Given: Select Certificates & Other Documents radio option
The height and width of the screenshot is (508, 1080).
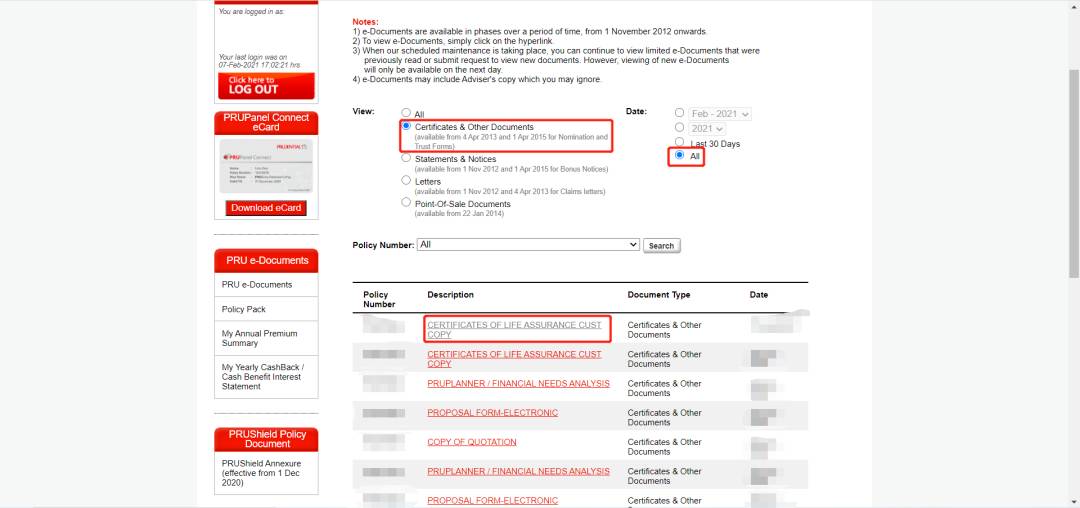Looking at the screenshot, I should pos(406,127).
